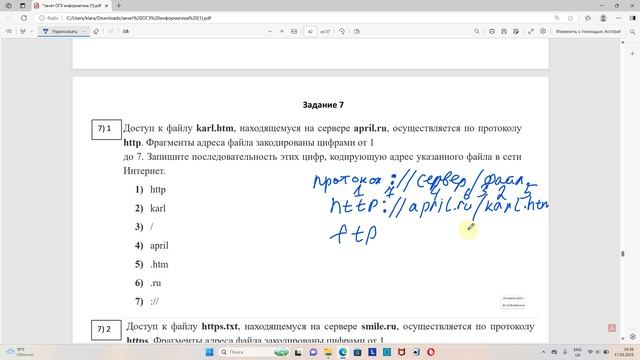The image size is (640, 360).
Task: Open File Explorer from taskbar
Action: pos(328,352)
